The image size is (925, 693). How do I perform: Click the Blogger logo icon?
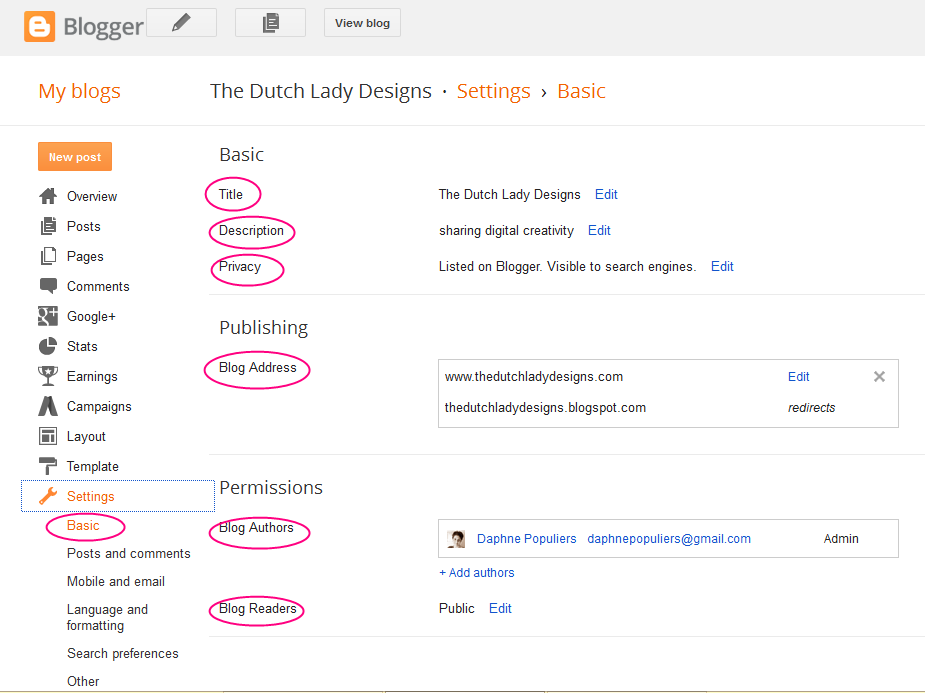40,25
